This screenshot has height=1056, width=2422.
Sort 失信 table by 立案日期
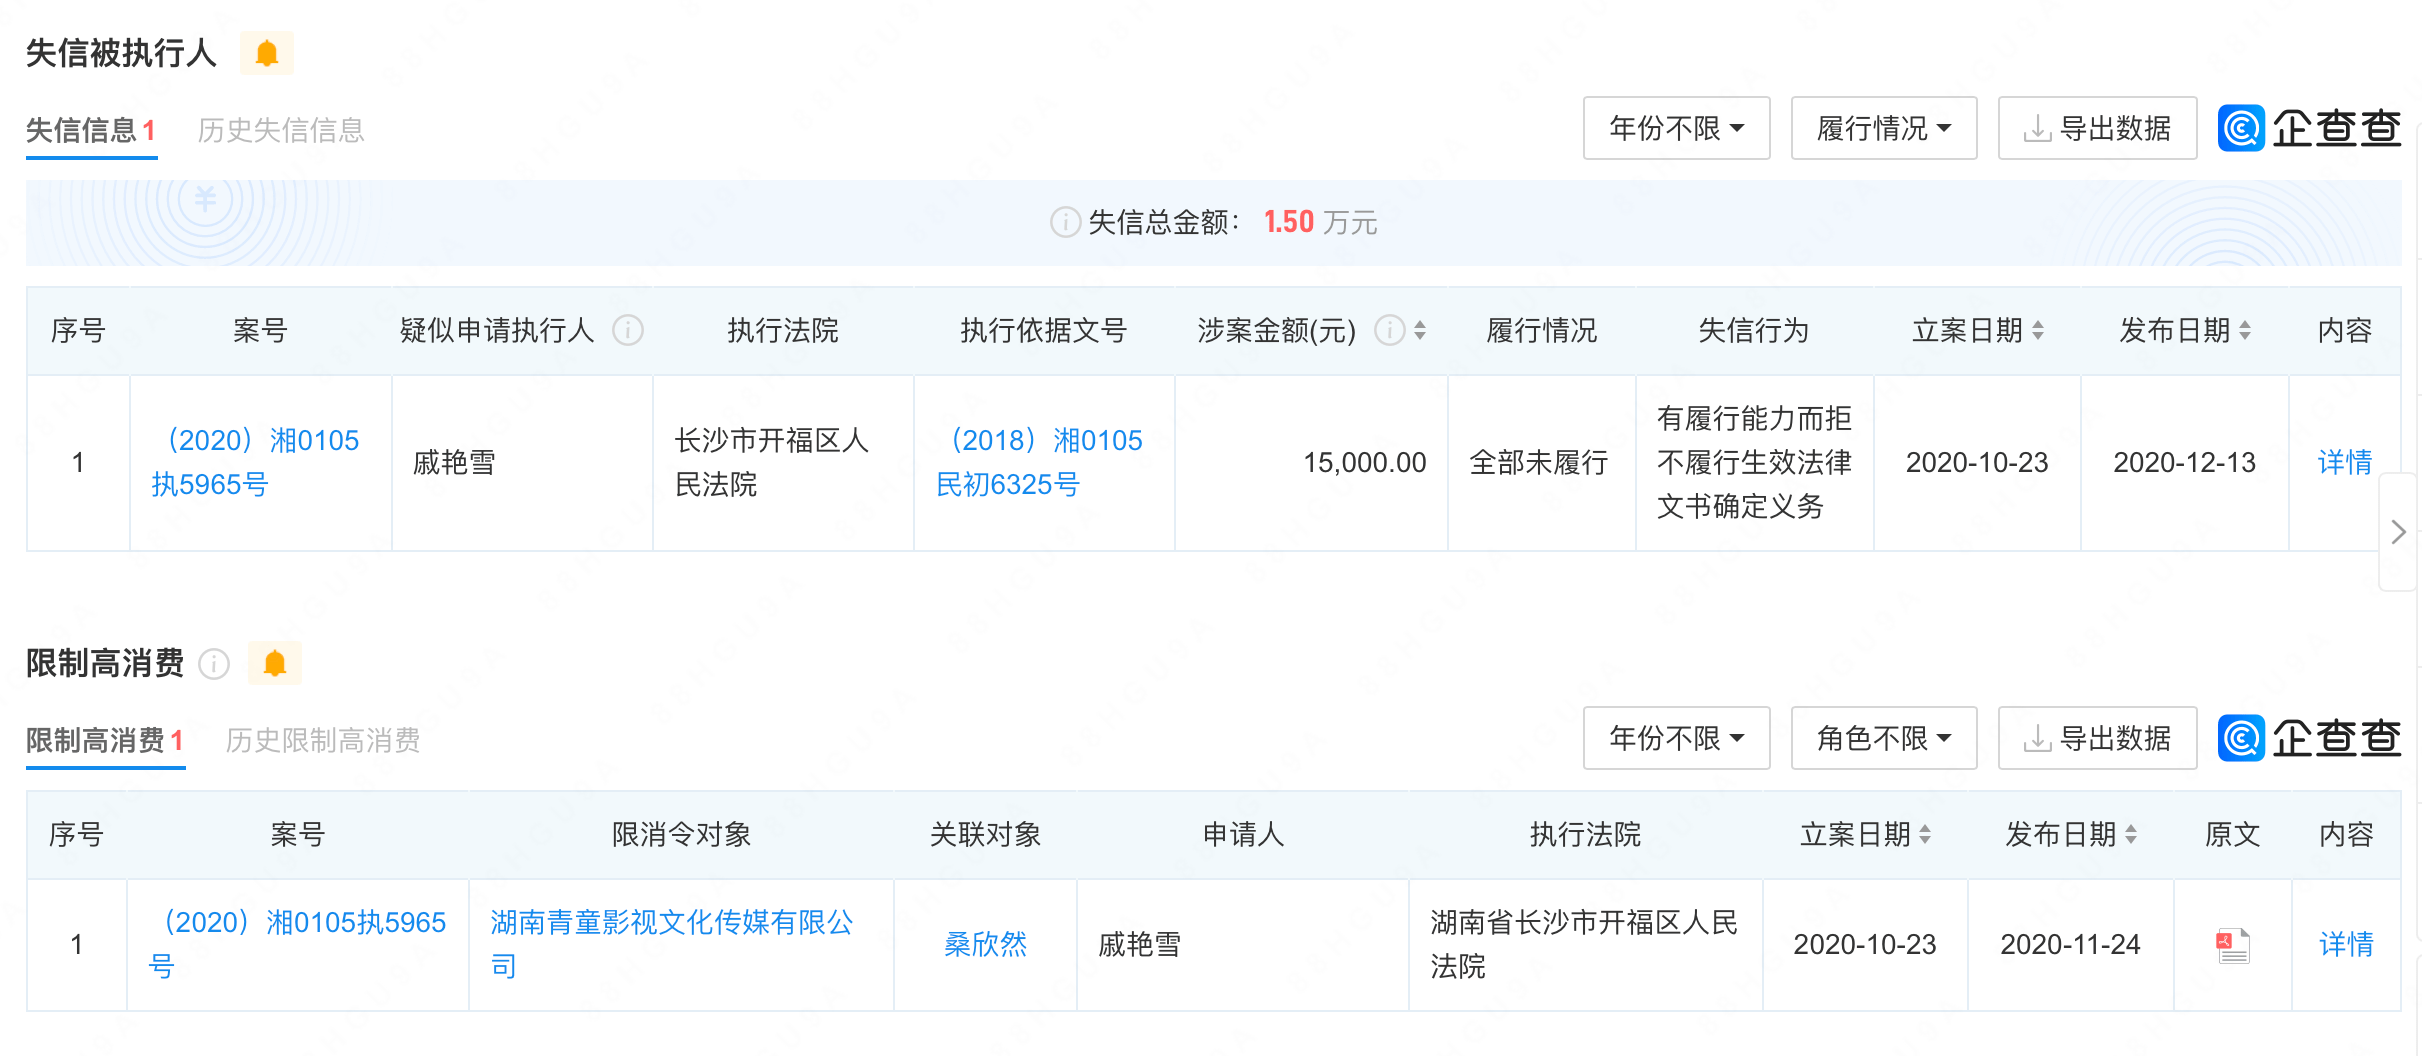(2038, 330)
